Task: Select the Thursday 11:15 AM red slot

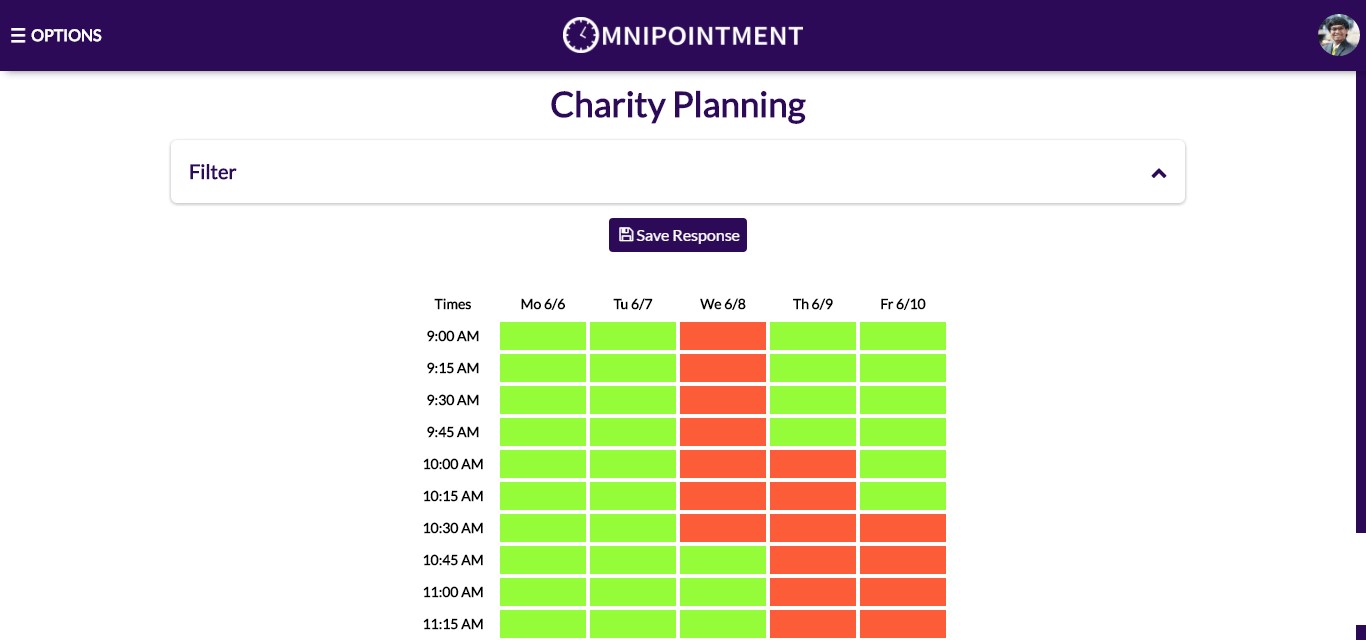Action: [812, 624]
